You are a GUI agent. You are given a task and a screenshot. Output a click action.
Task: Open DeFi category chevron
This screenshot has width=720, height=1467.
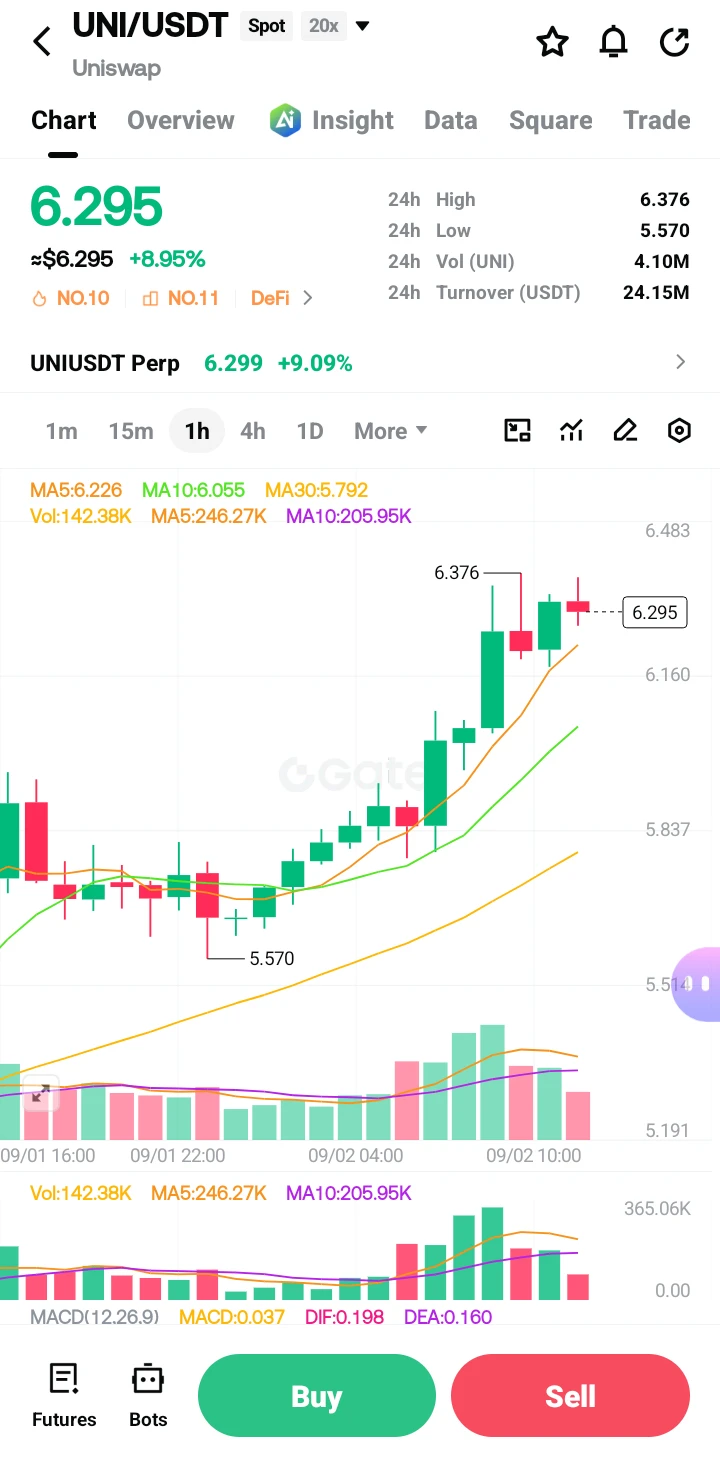[308, 298]
